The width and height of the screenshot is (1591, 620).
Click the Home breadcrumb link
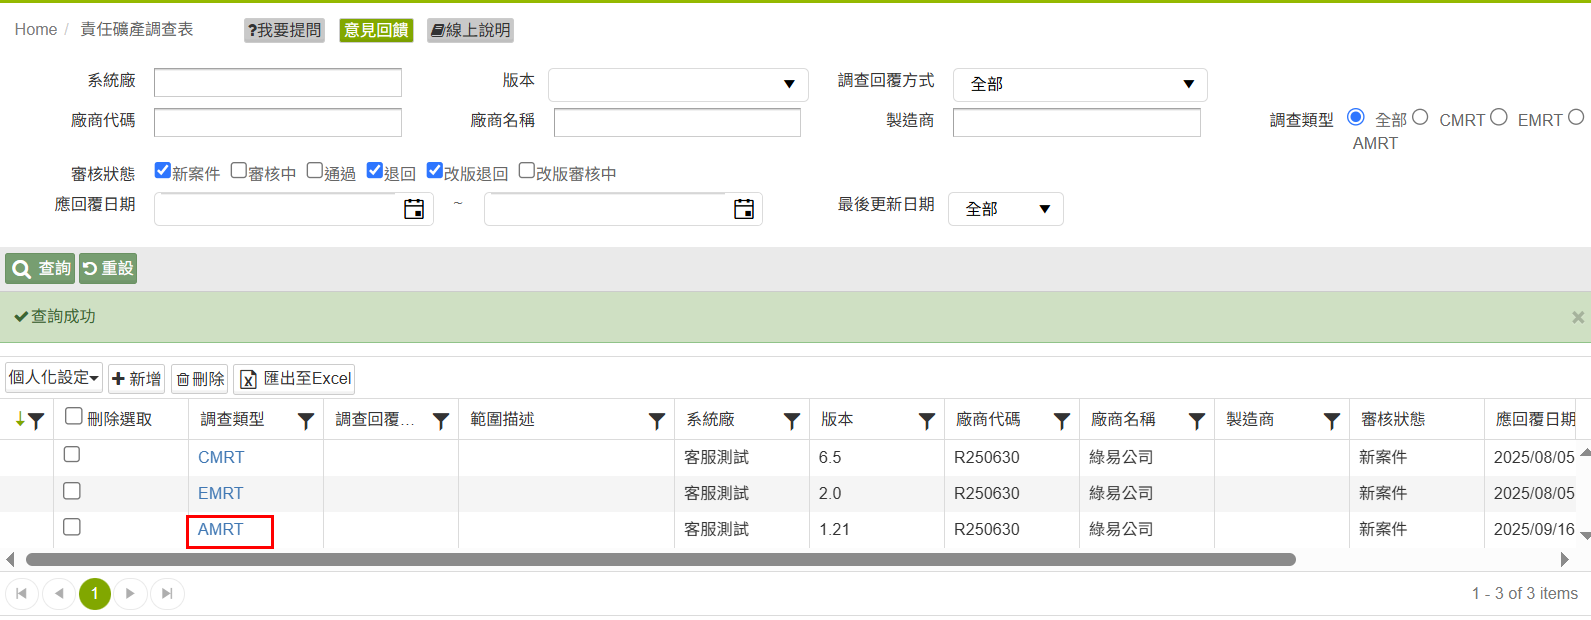pos(36,30)
